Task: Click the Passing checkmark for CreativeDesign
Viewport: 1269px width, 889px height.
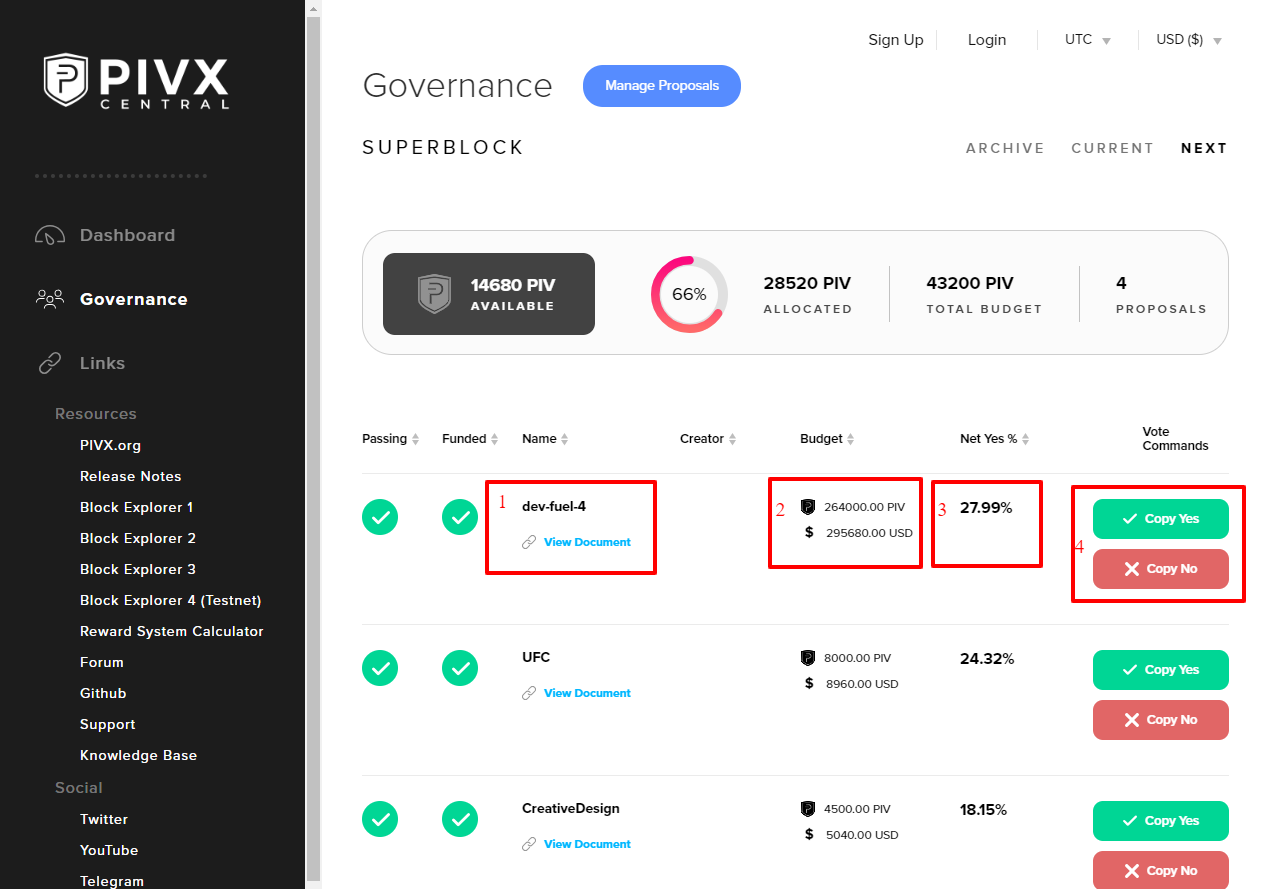Action: coord(380,819)
